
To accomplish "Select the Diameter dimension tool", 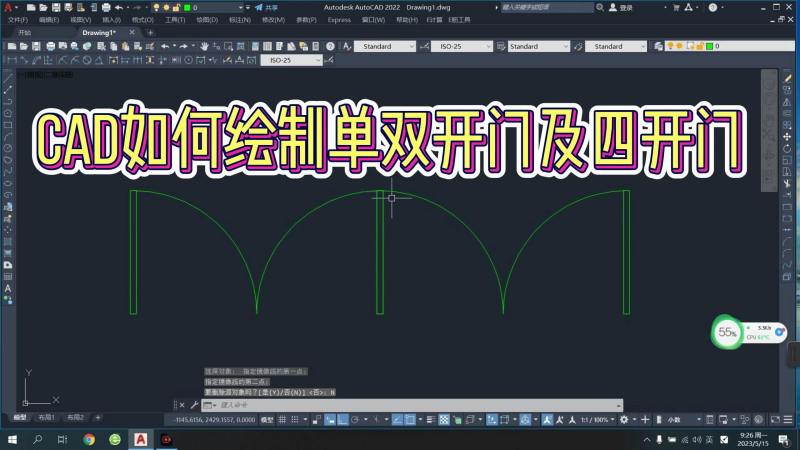I will [87, 60].
